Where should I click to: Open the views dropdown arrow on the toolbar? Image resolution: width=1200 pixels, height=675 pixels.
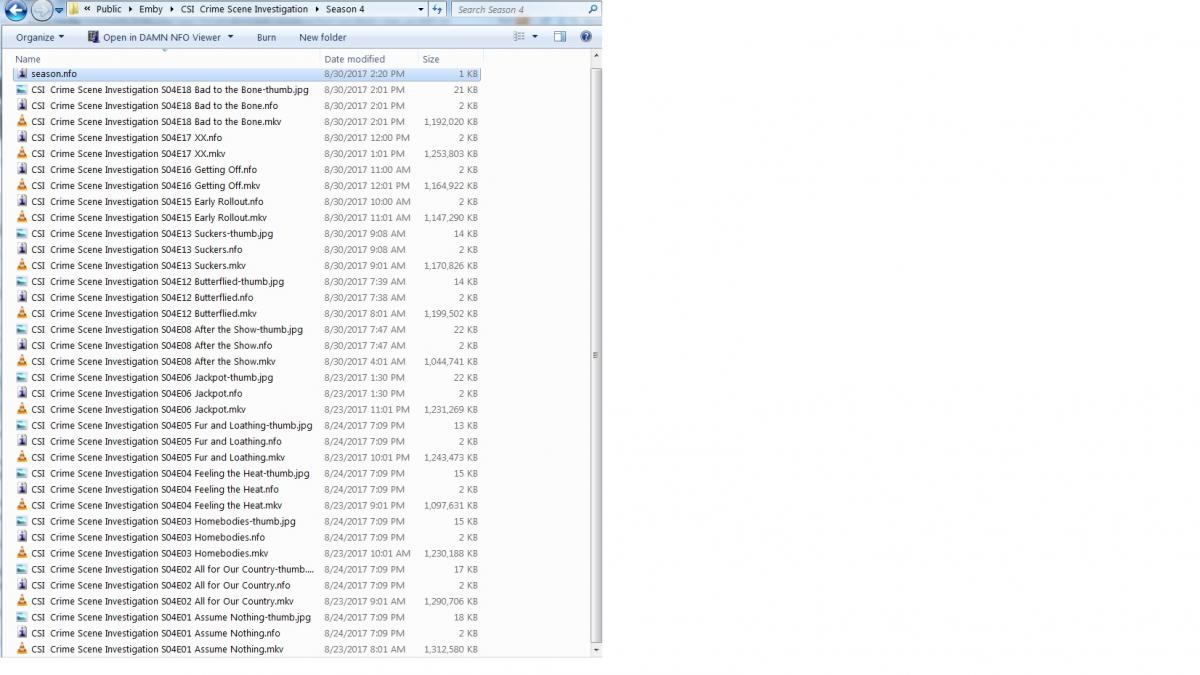click(535, 37)
